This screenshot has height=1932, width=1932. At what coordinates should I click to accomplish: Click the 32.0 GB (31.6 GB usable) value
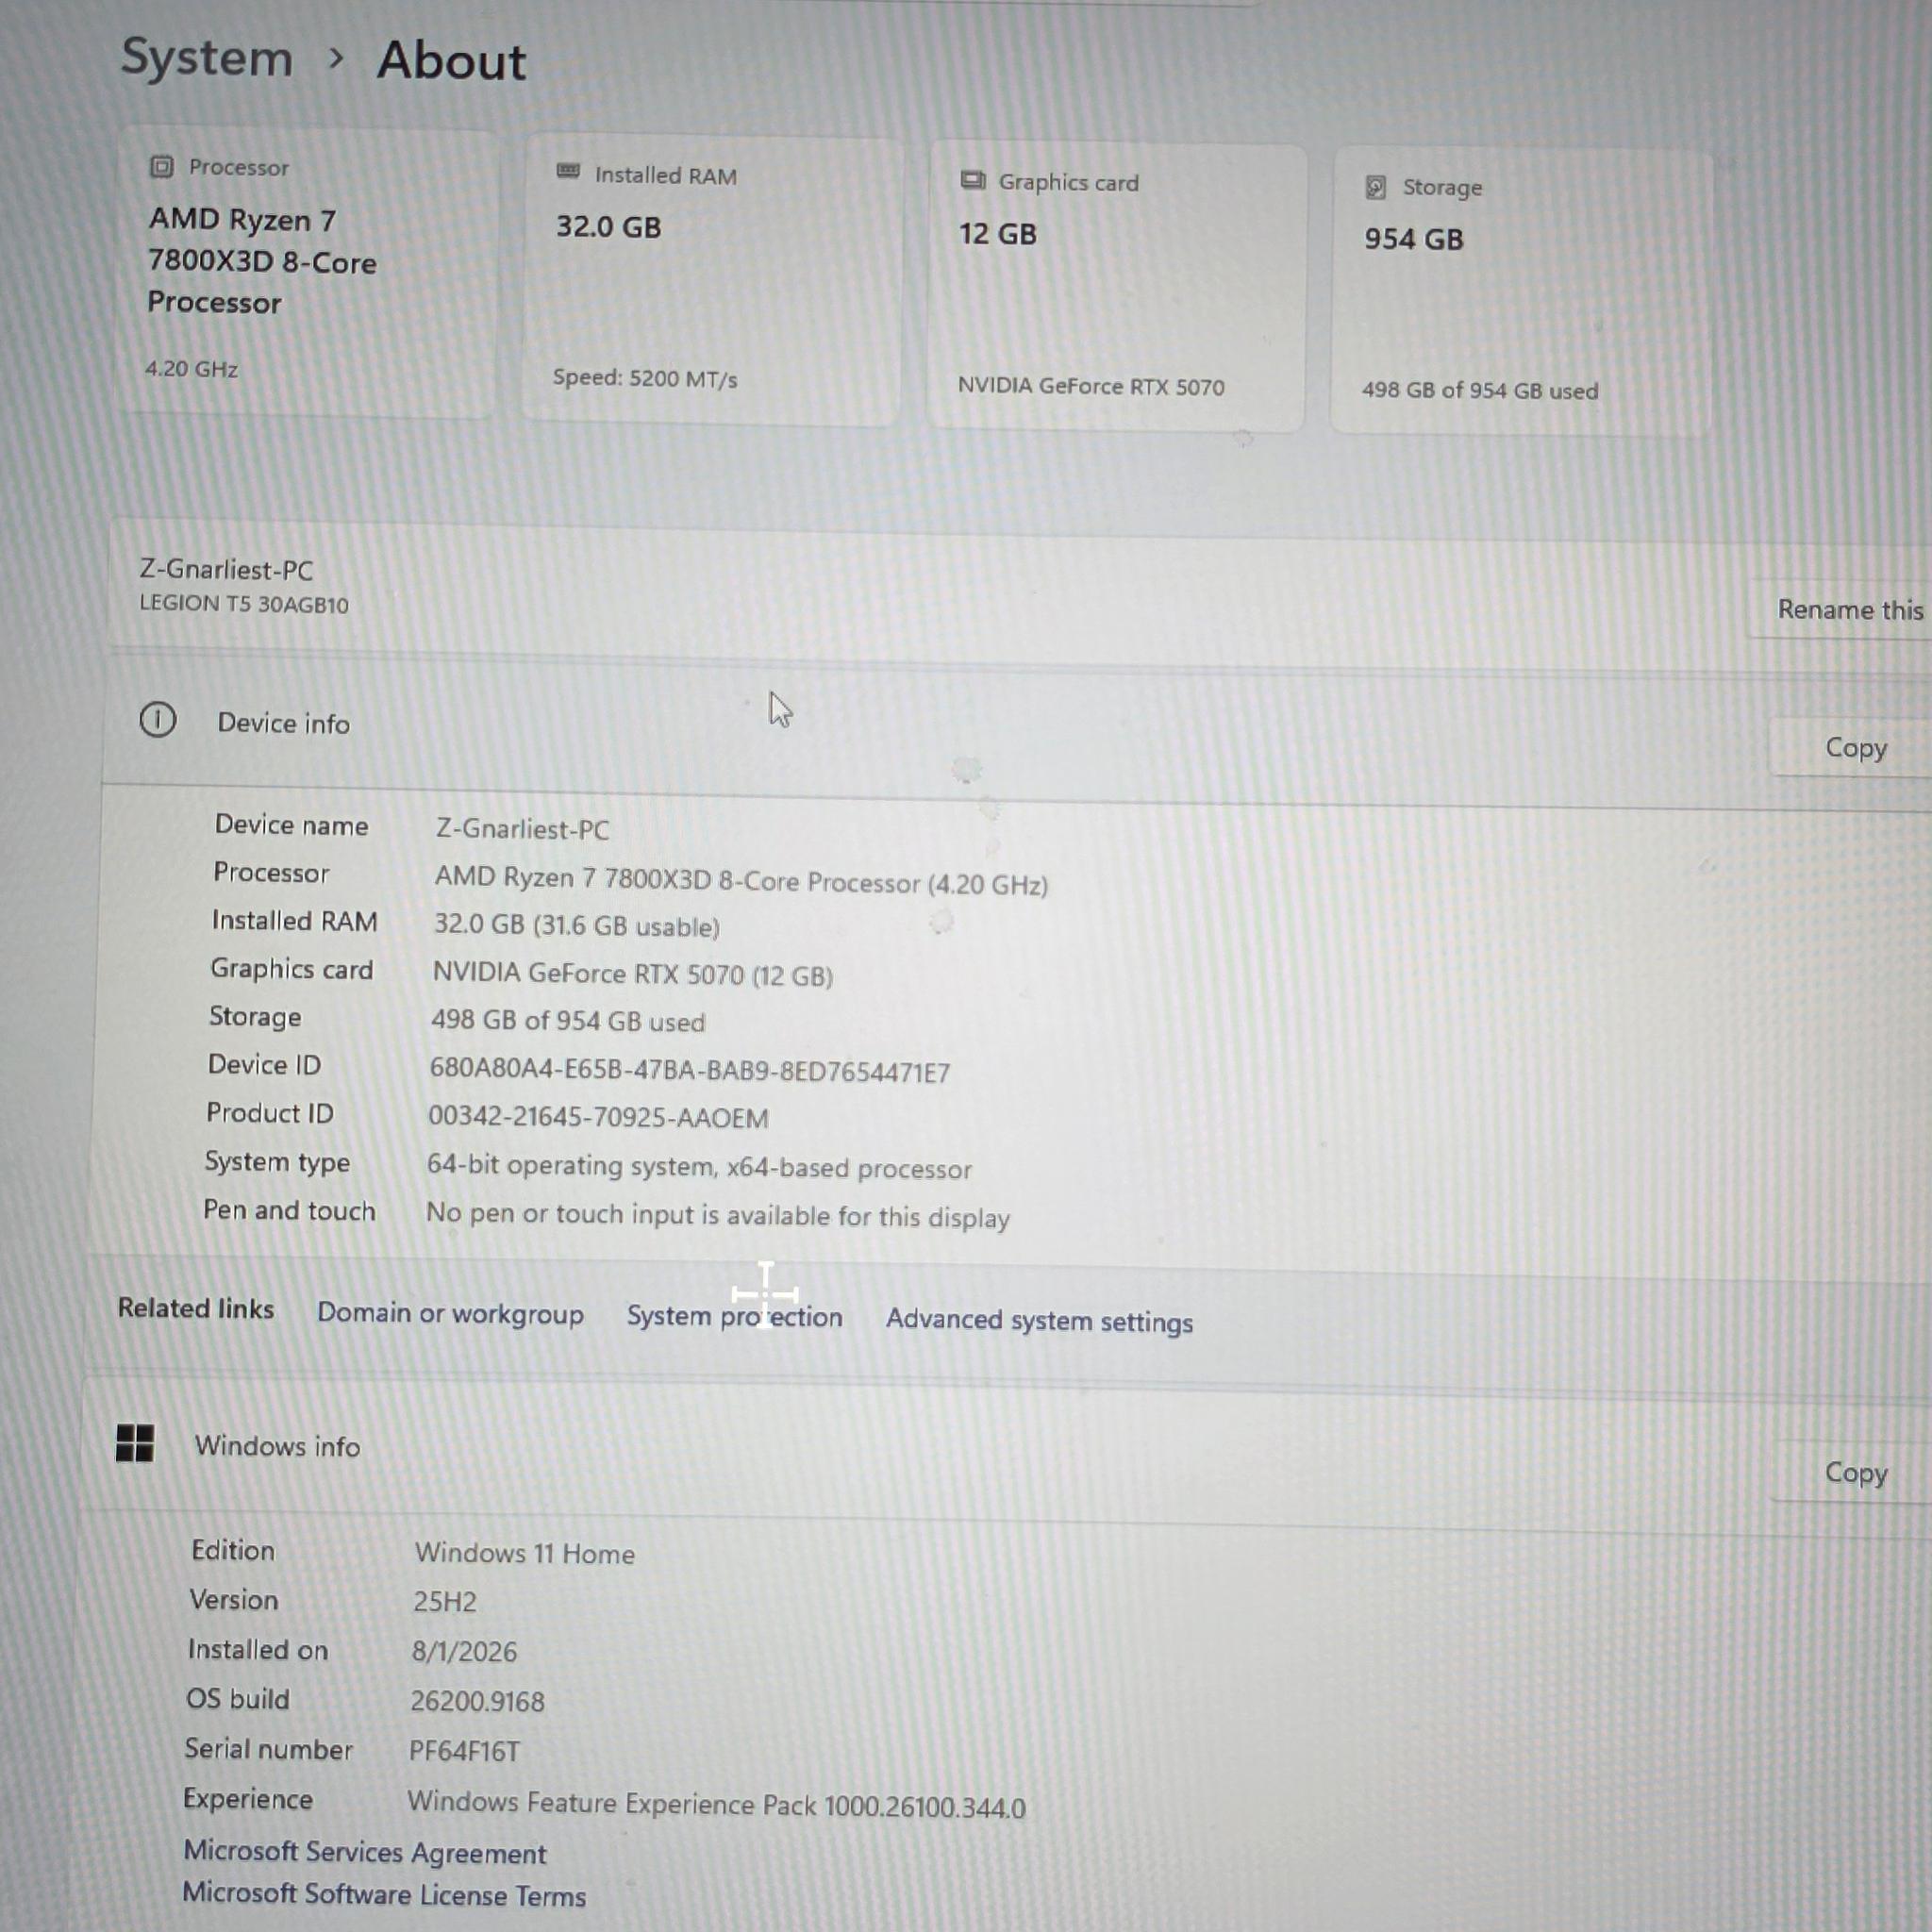576,925
